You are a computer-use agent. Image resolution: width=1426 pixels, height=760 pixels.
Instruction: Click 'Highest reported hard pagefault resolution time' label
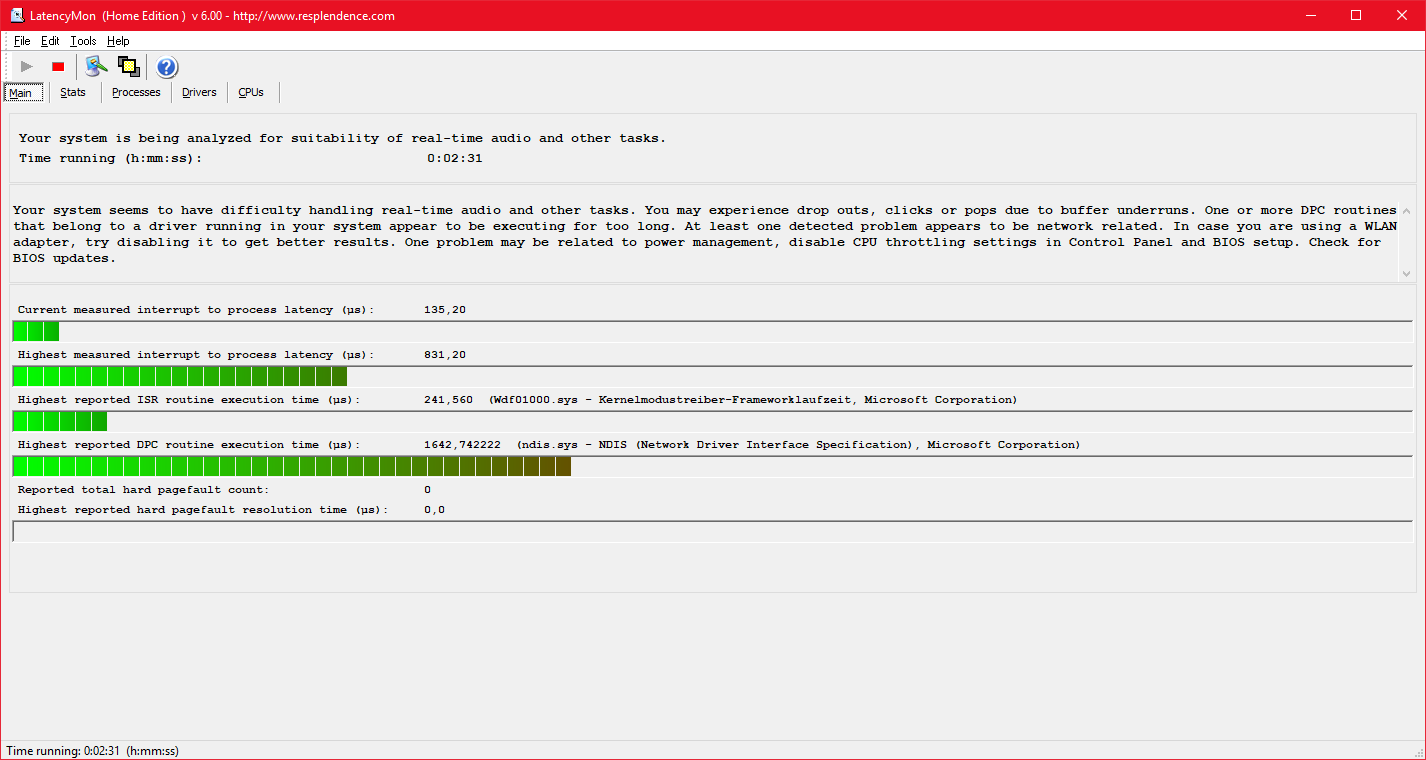coord(203,510)
